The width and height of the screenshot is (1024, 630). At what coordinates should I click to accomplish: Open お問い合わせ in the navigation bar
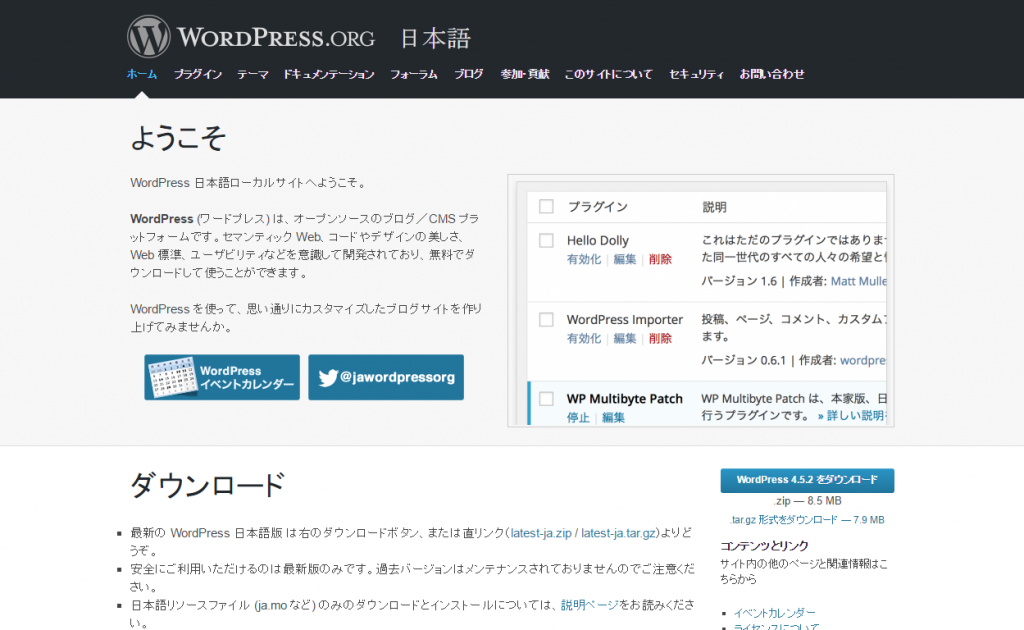772,74
